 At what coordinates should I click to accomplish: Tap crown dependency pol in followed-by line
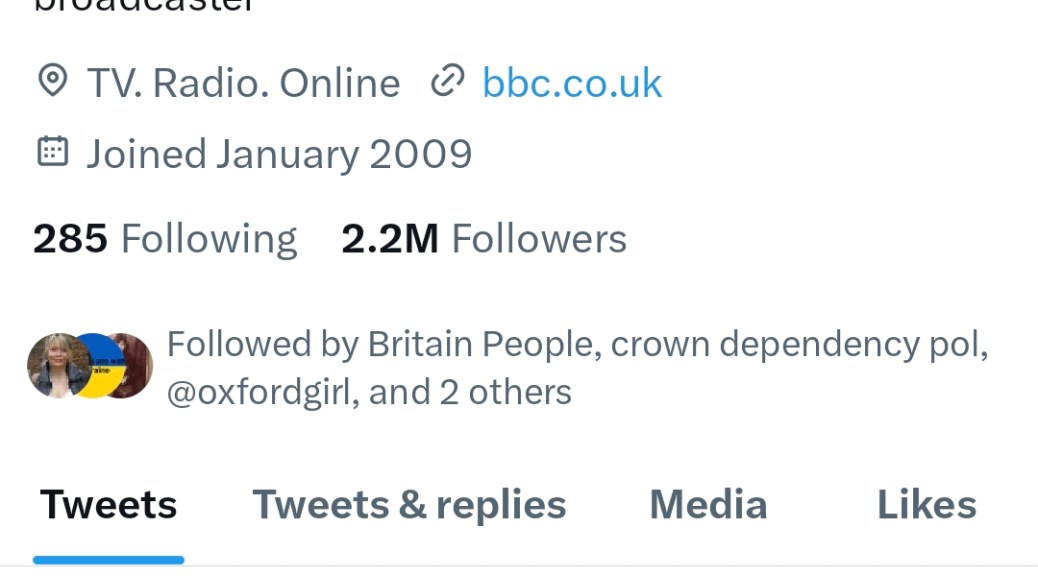(799, 344)
